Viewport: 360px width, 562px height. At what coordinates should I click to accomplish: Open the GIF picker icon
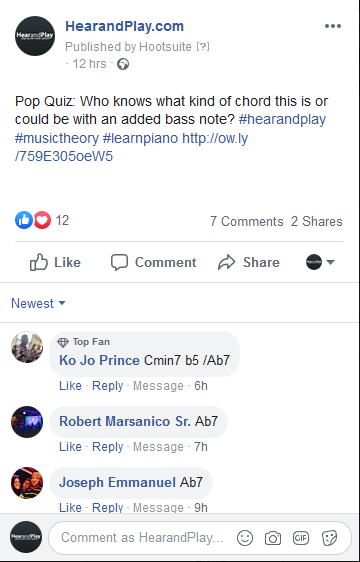301,538
